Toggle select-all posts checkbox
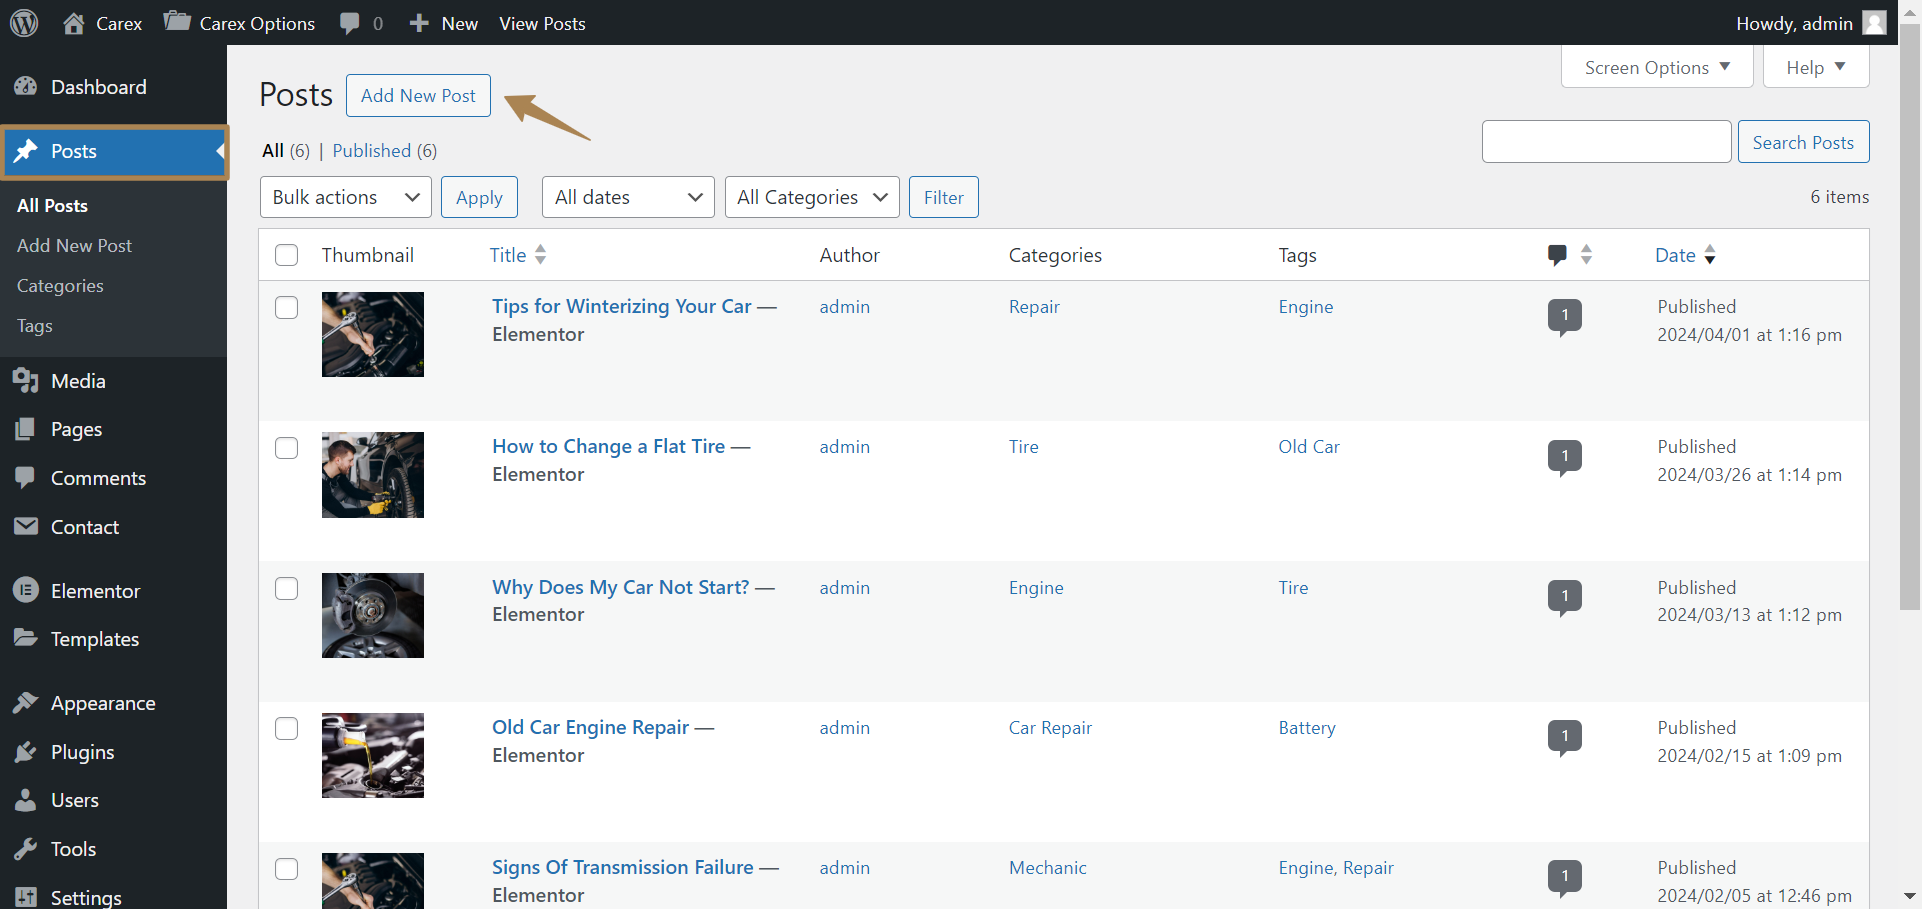The width and height of the screenshot is (1922, 909). click(x=286, y=255)
